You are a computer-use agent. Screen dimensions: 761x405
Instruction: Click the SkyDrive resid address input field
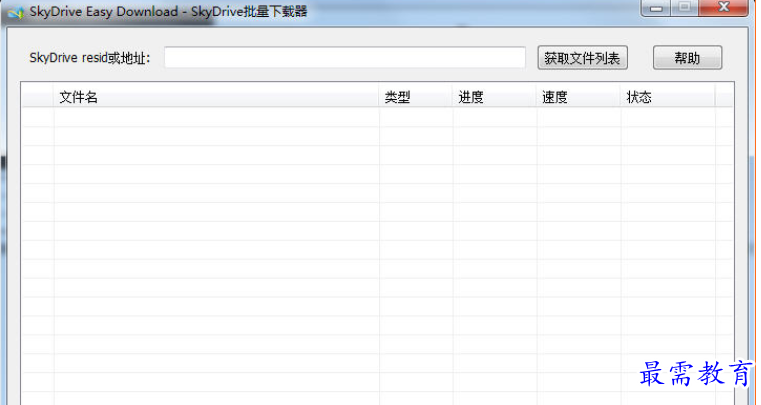[345, 58]
